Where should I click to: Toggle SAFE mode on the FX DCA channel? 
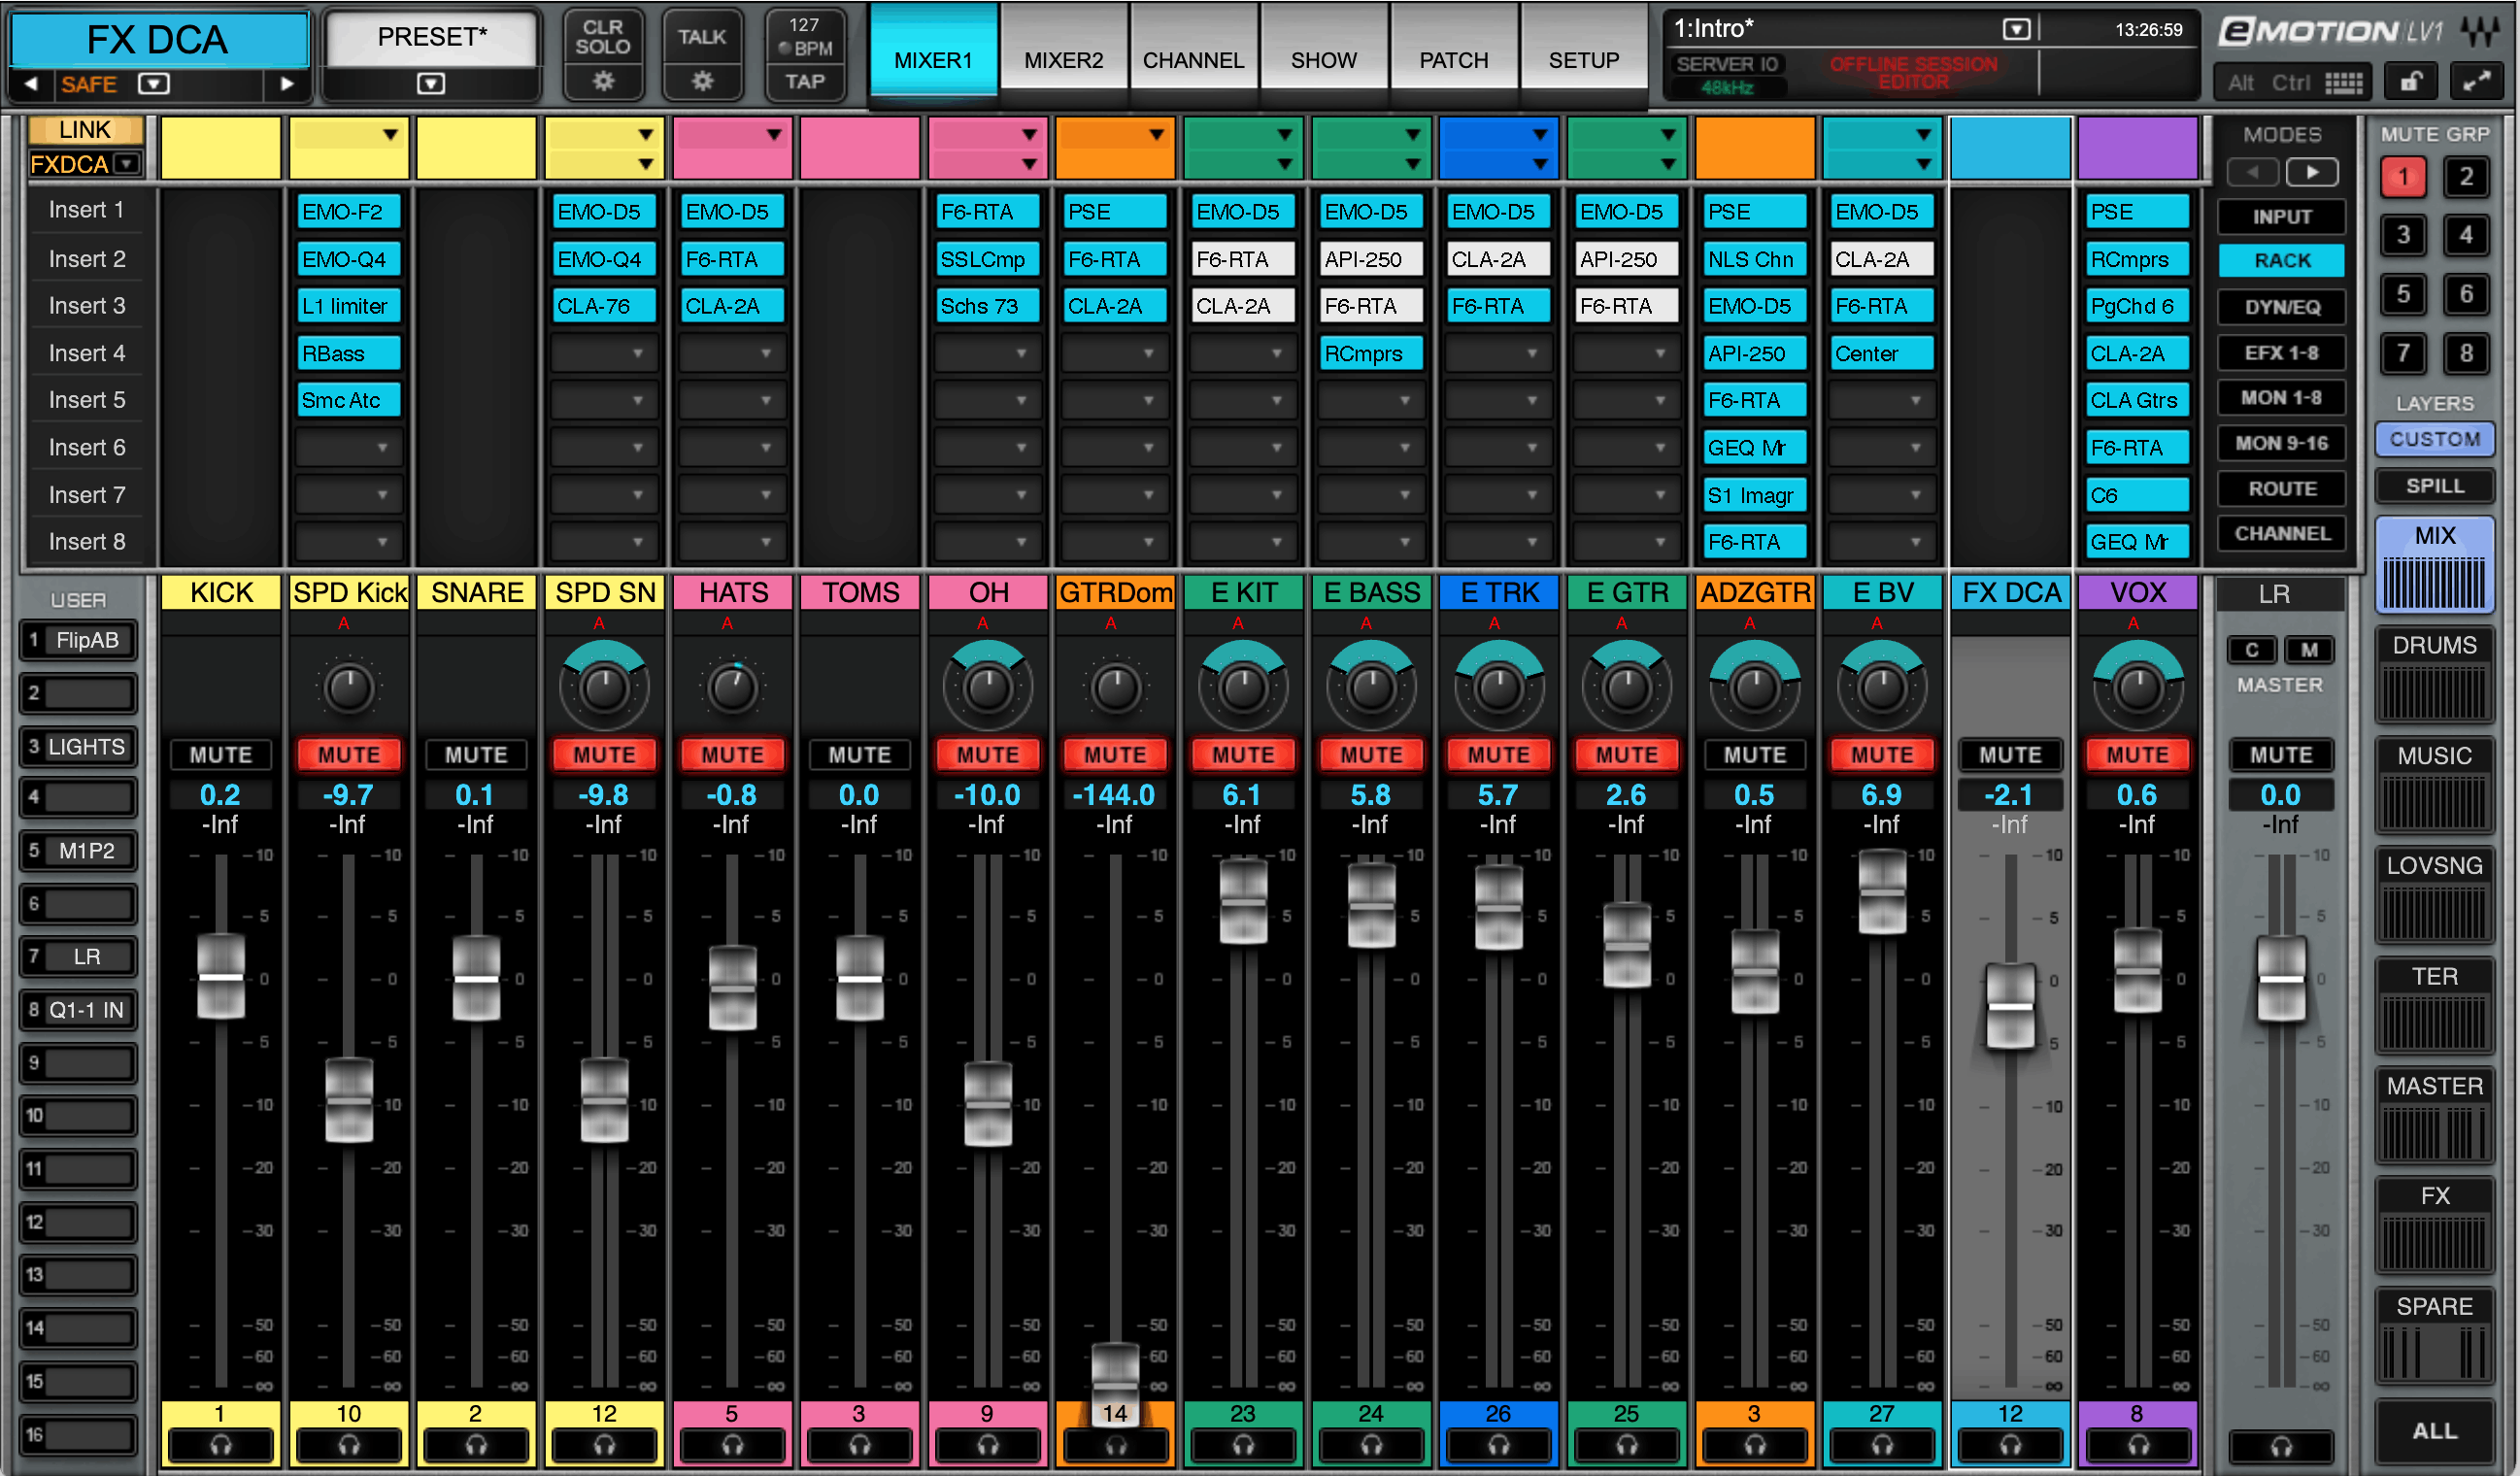point(88,84)
